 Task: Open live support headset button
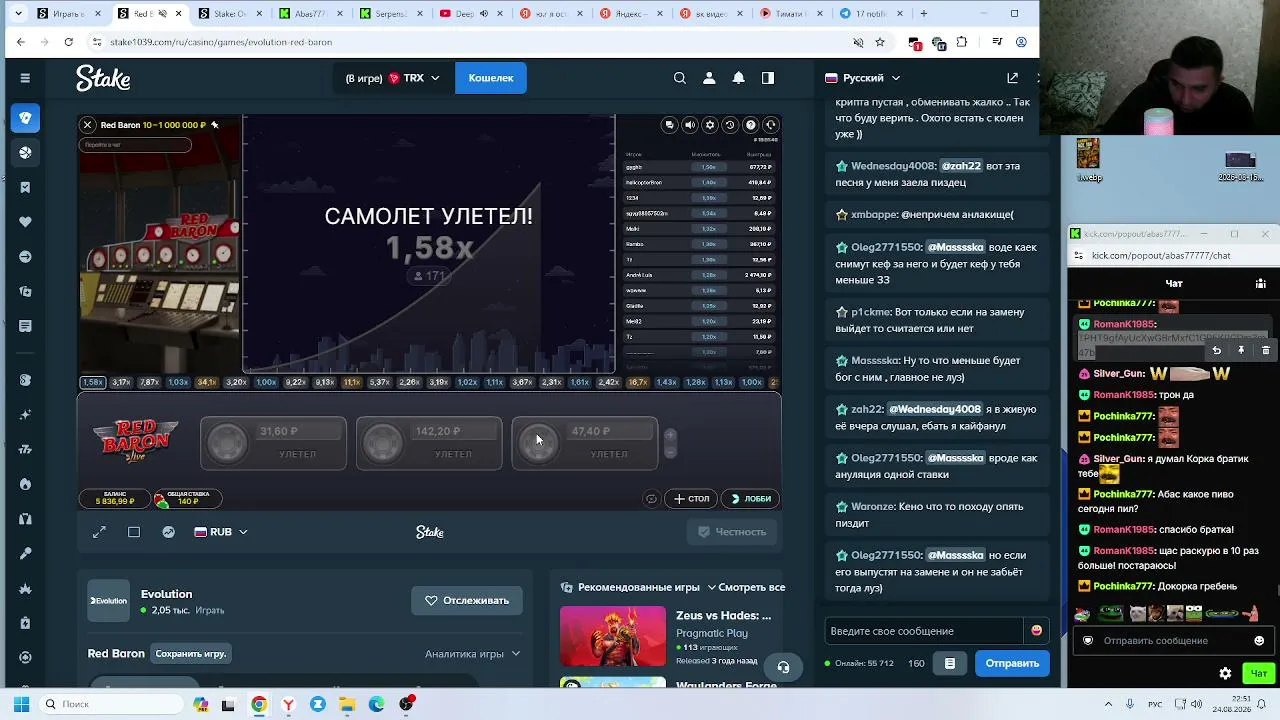click(784, 667)
